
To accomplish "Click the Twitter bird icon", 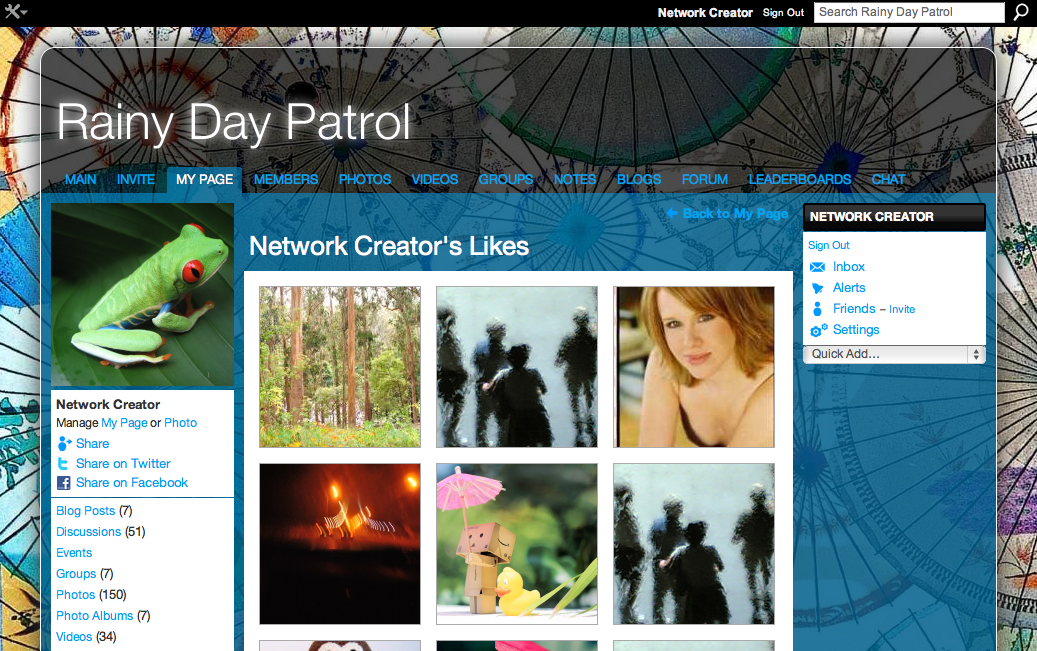I will click(63, 464).
